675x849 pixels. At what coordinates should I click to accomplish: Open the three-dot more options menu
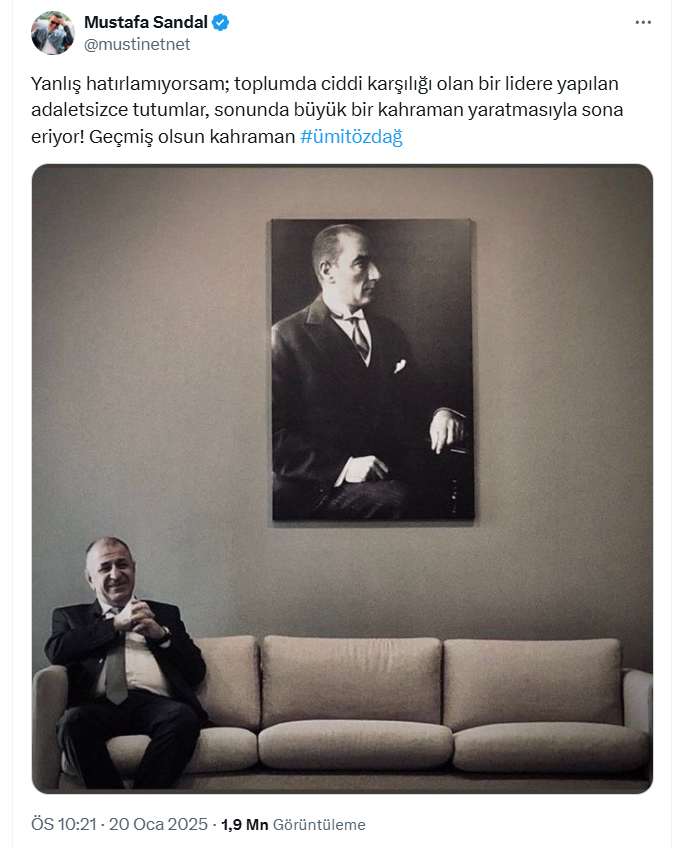(643, 22)
